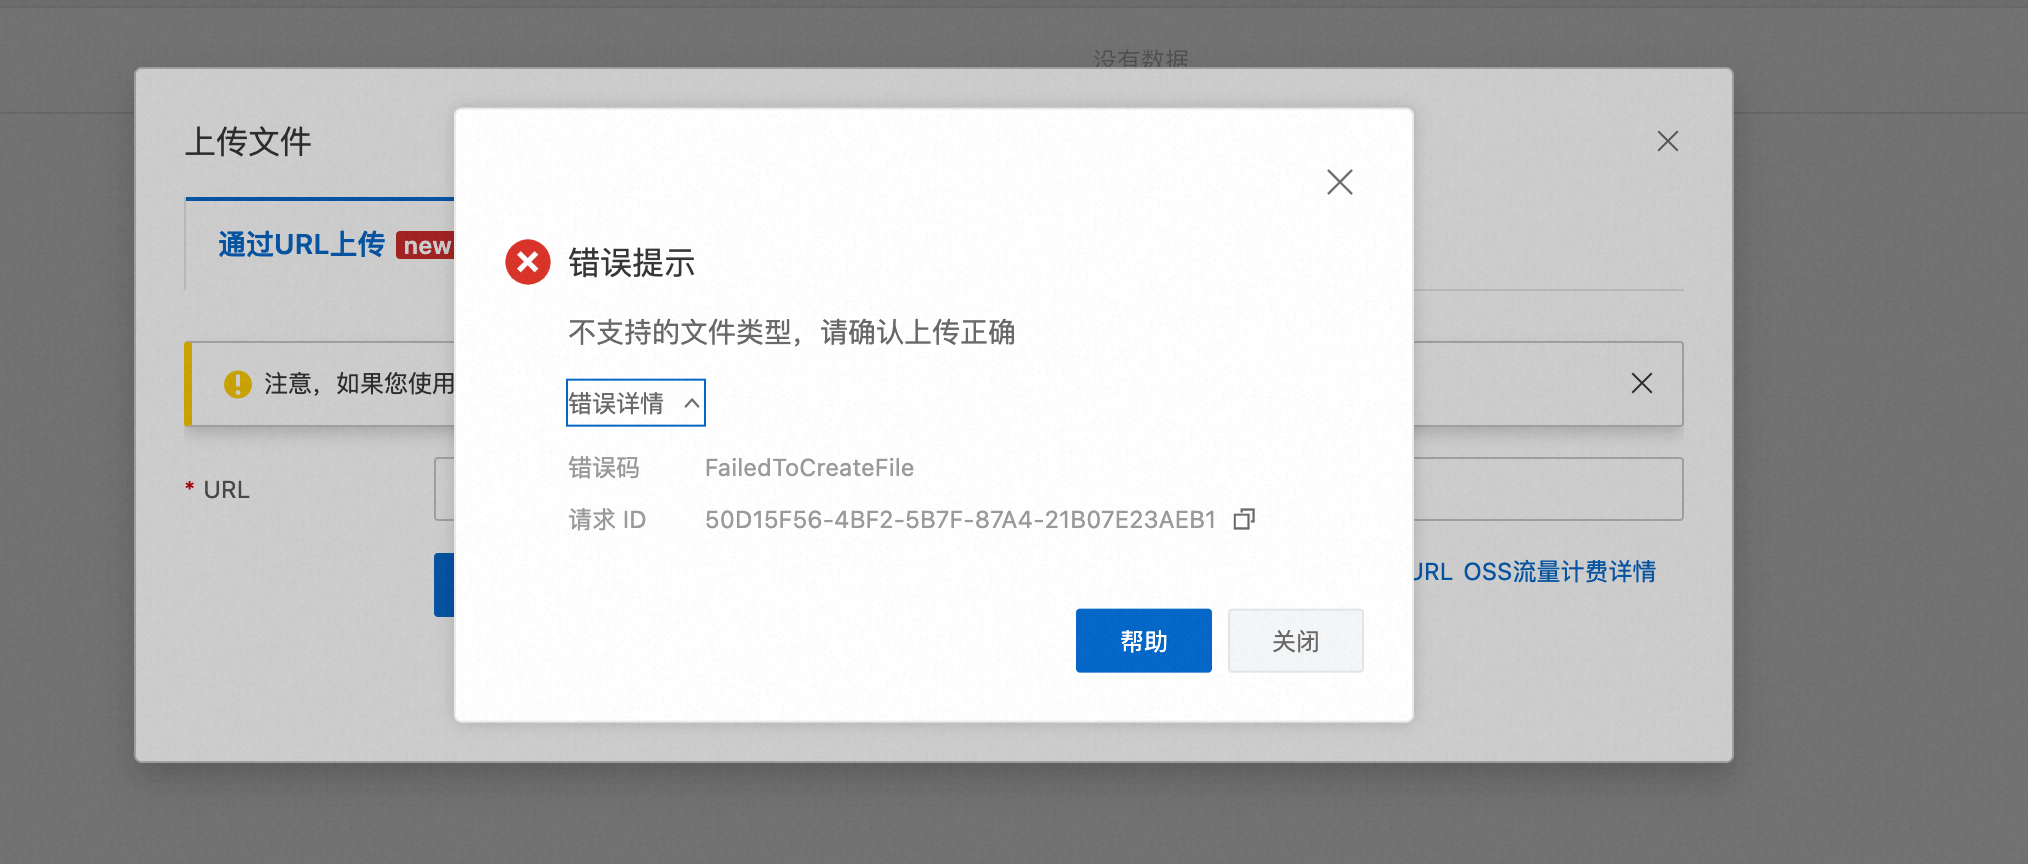The height and width of the screenshot is (864, 2028).
Task: Switch to the 通过URL上传 tab
Action: [x=301, y=244]
